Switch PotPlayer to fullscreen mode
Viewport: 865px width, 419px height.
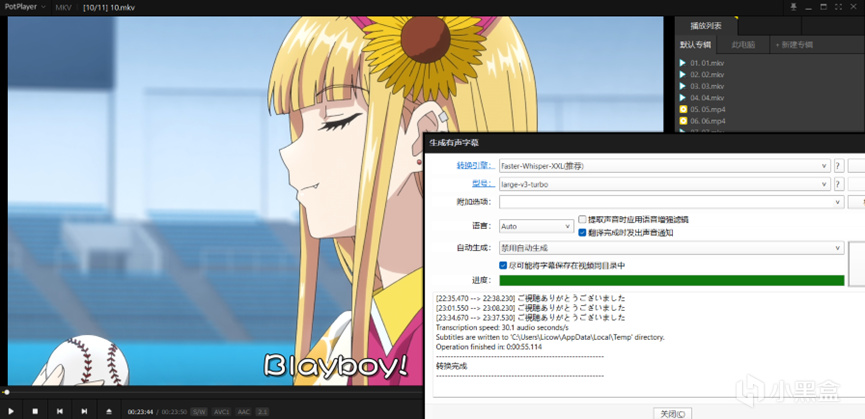839,7
